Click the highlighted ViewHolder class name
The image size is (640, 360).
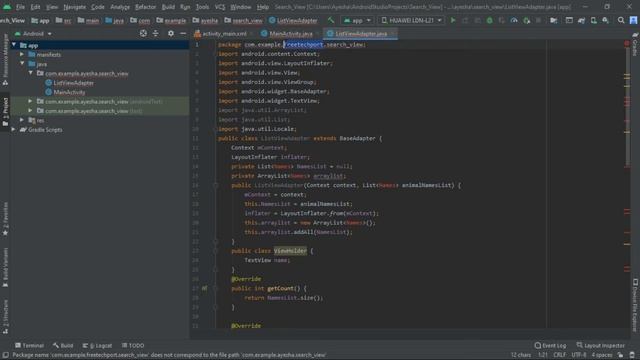click(x=290, y=251)
